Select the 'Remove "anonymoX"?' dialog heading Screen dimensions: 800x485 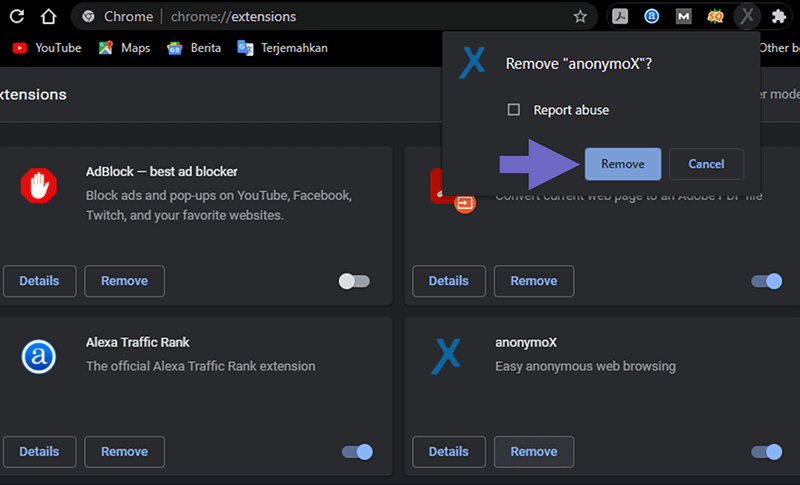coord(579,64)
